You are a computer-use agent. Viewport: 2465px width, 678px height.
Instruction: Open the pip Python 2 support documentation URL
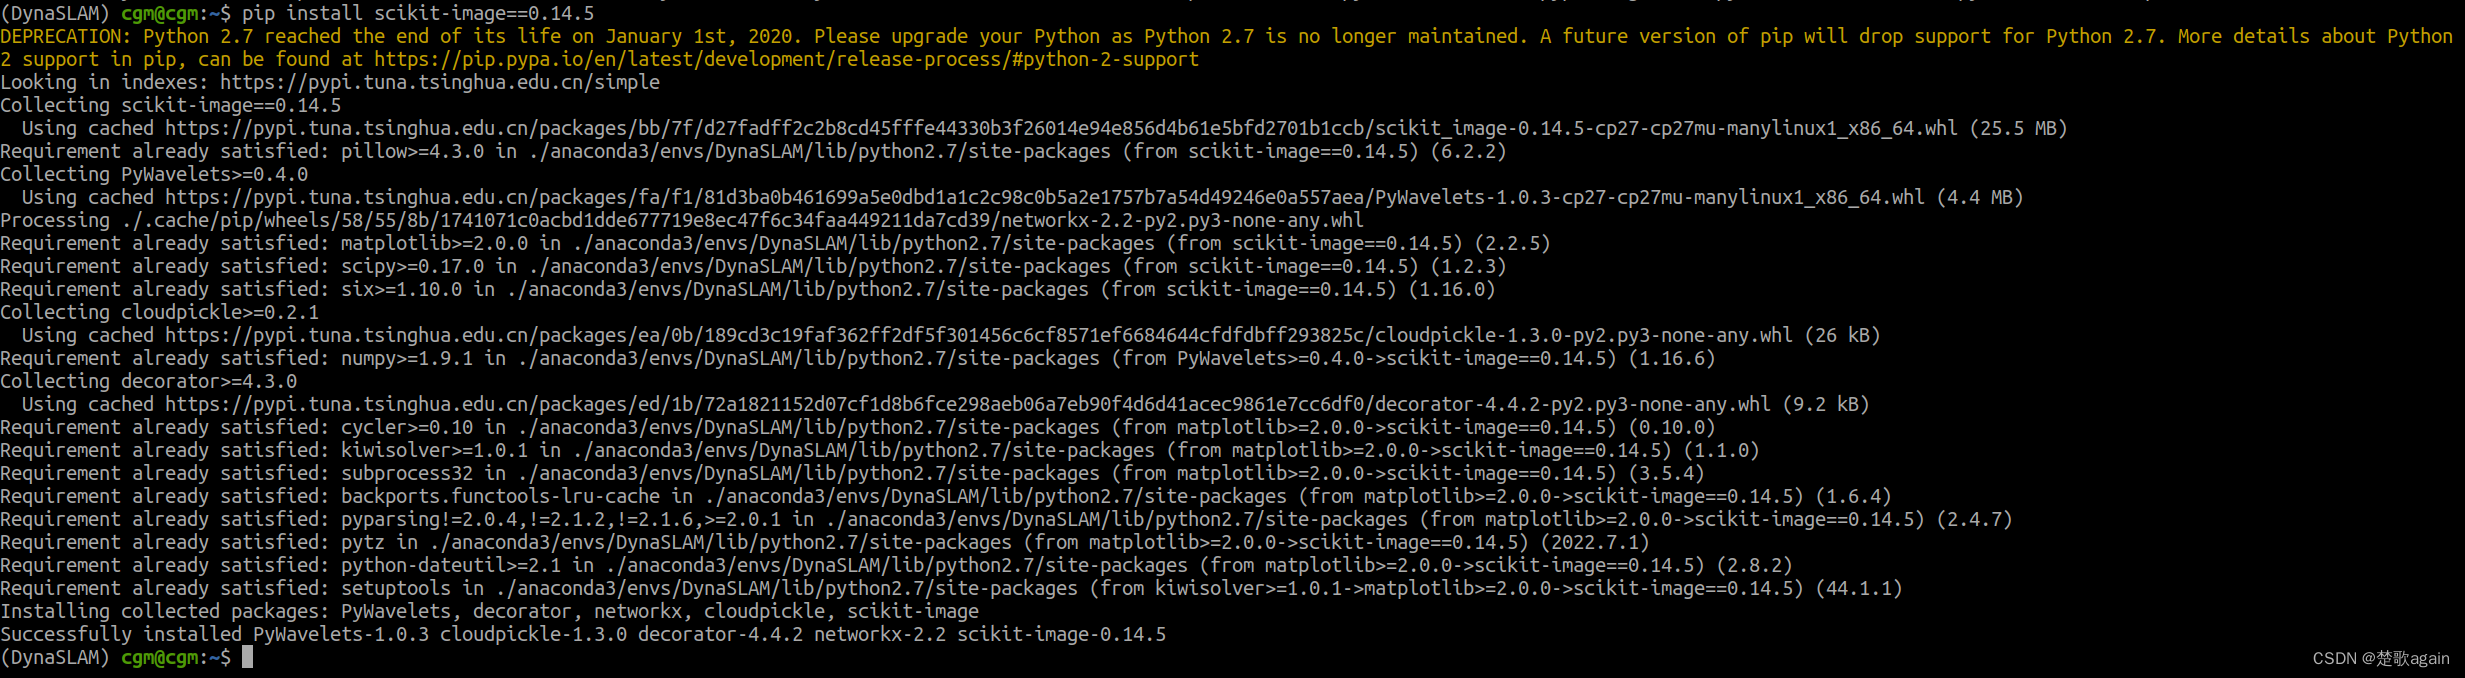coord(786,59)
